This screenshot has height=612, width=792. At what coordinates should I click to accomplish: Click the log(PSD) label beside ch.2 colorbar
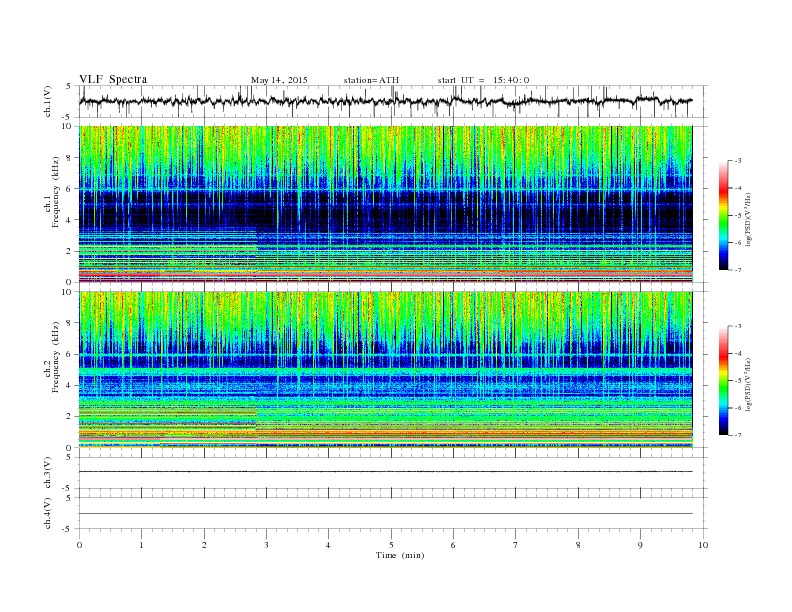(x=749, y=385)
